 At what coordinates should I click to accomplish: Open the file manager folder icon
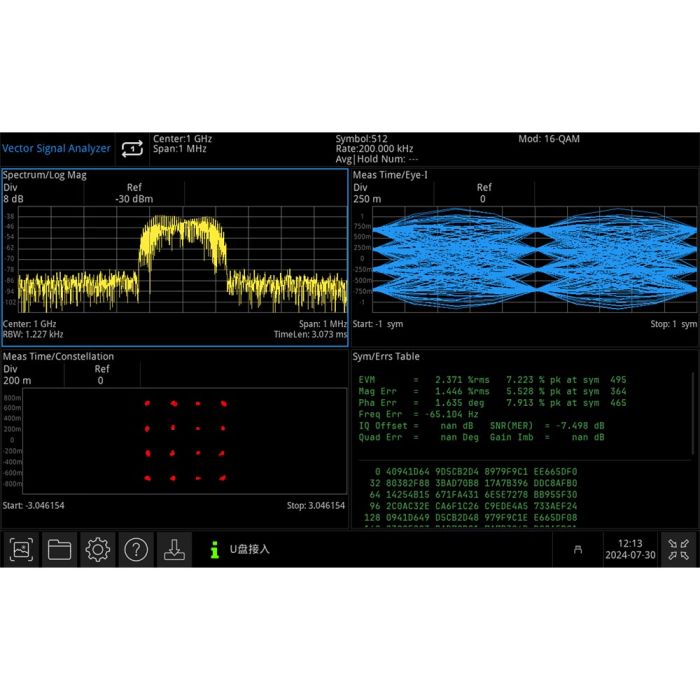coord(59,549)
